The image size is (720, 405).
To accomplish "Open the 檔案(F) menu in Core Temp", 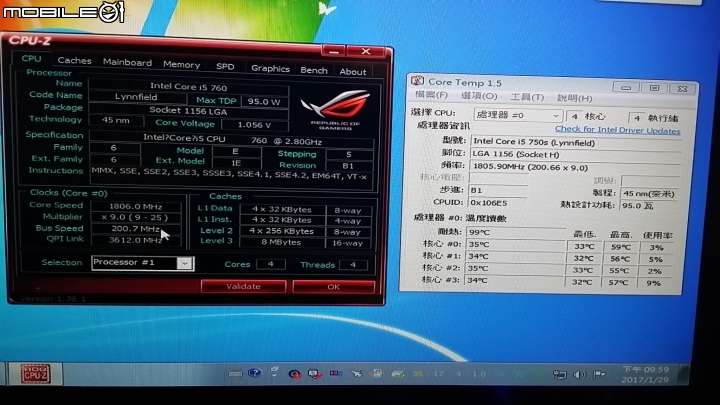I will pos(431,95).
